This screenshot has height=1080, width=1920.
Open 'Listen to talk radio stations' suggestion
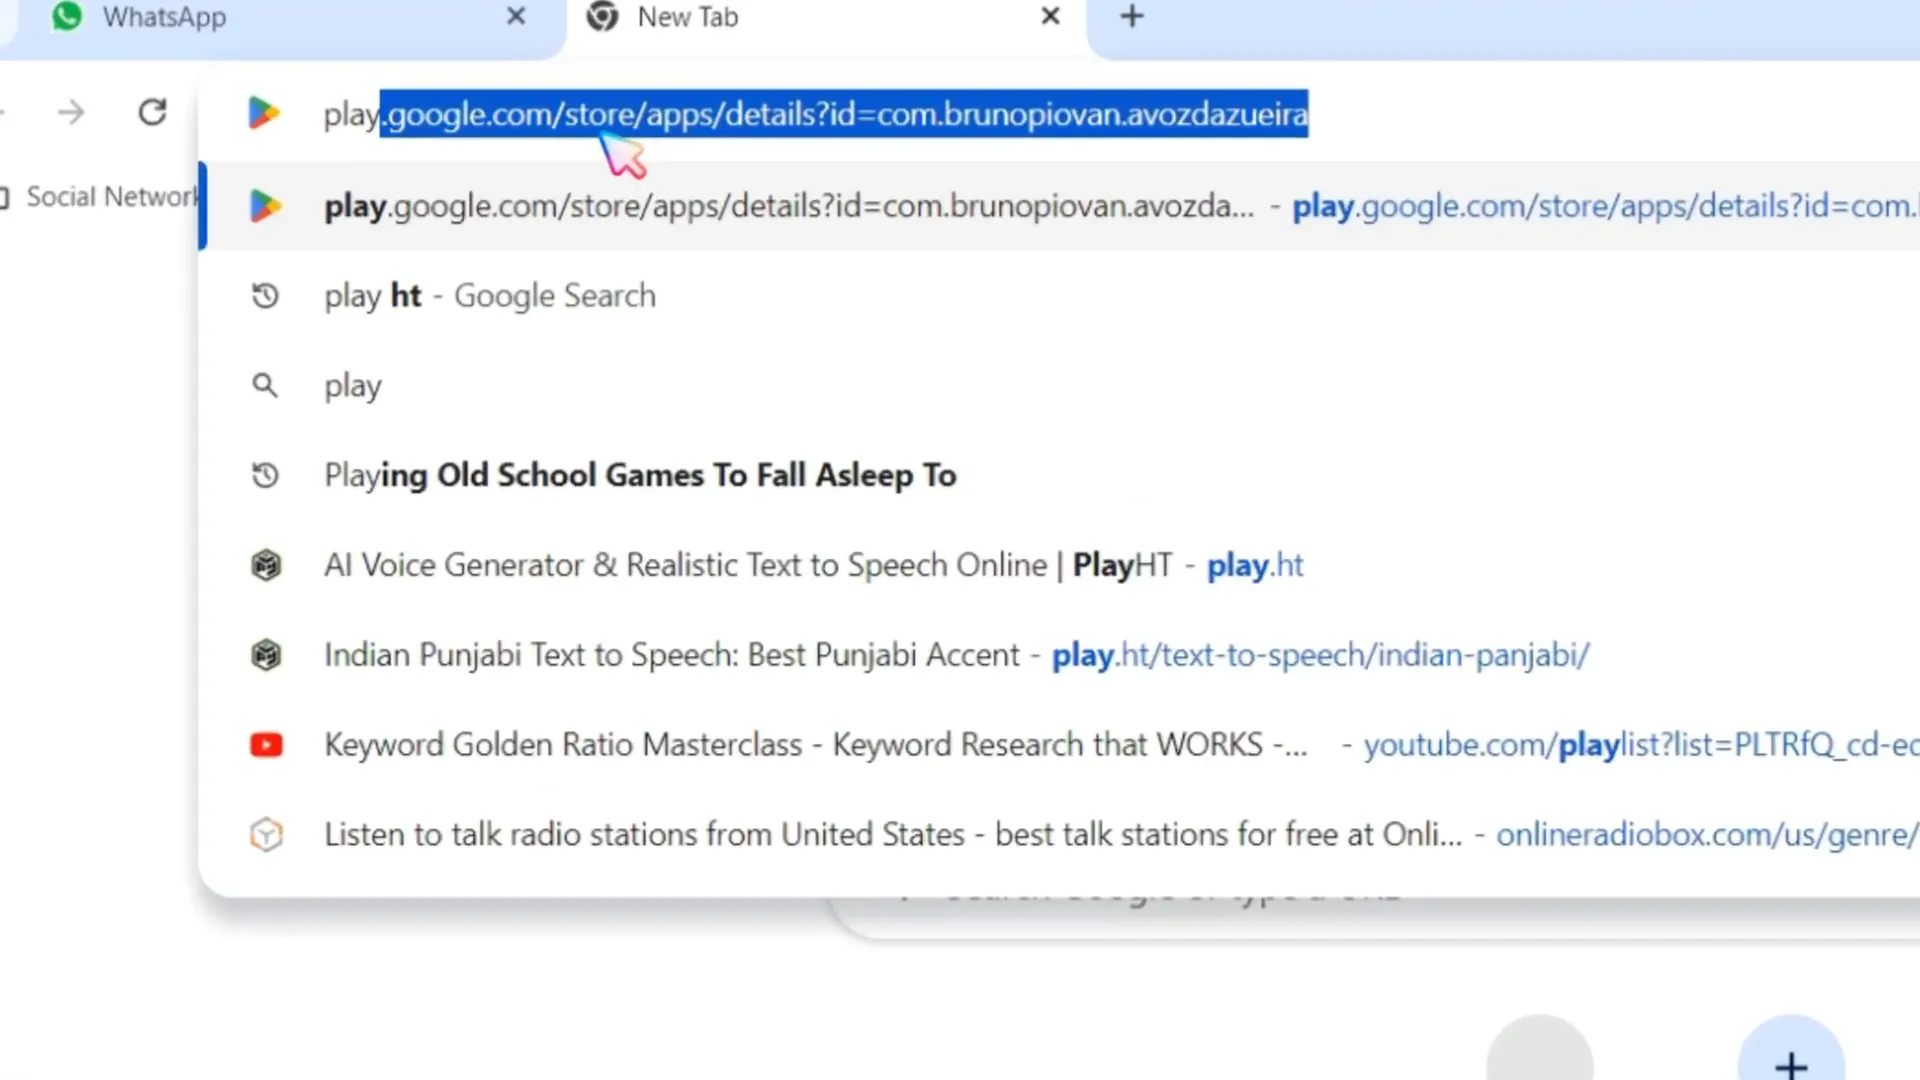[1059, 835]
